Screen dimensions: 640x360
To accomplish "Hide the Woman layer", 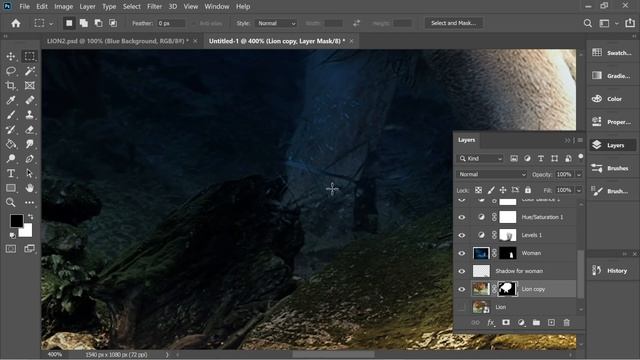I will (x=462, y=253).
